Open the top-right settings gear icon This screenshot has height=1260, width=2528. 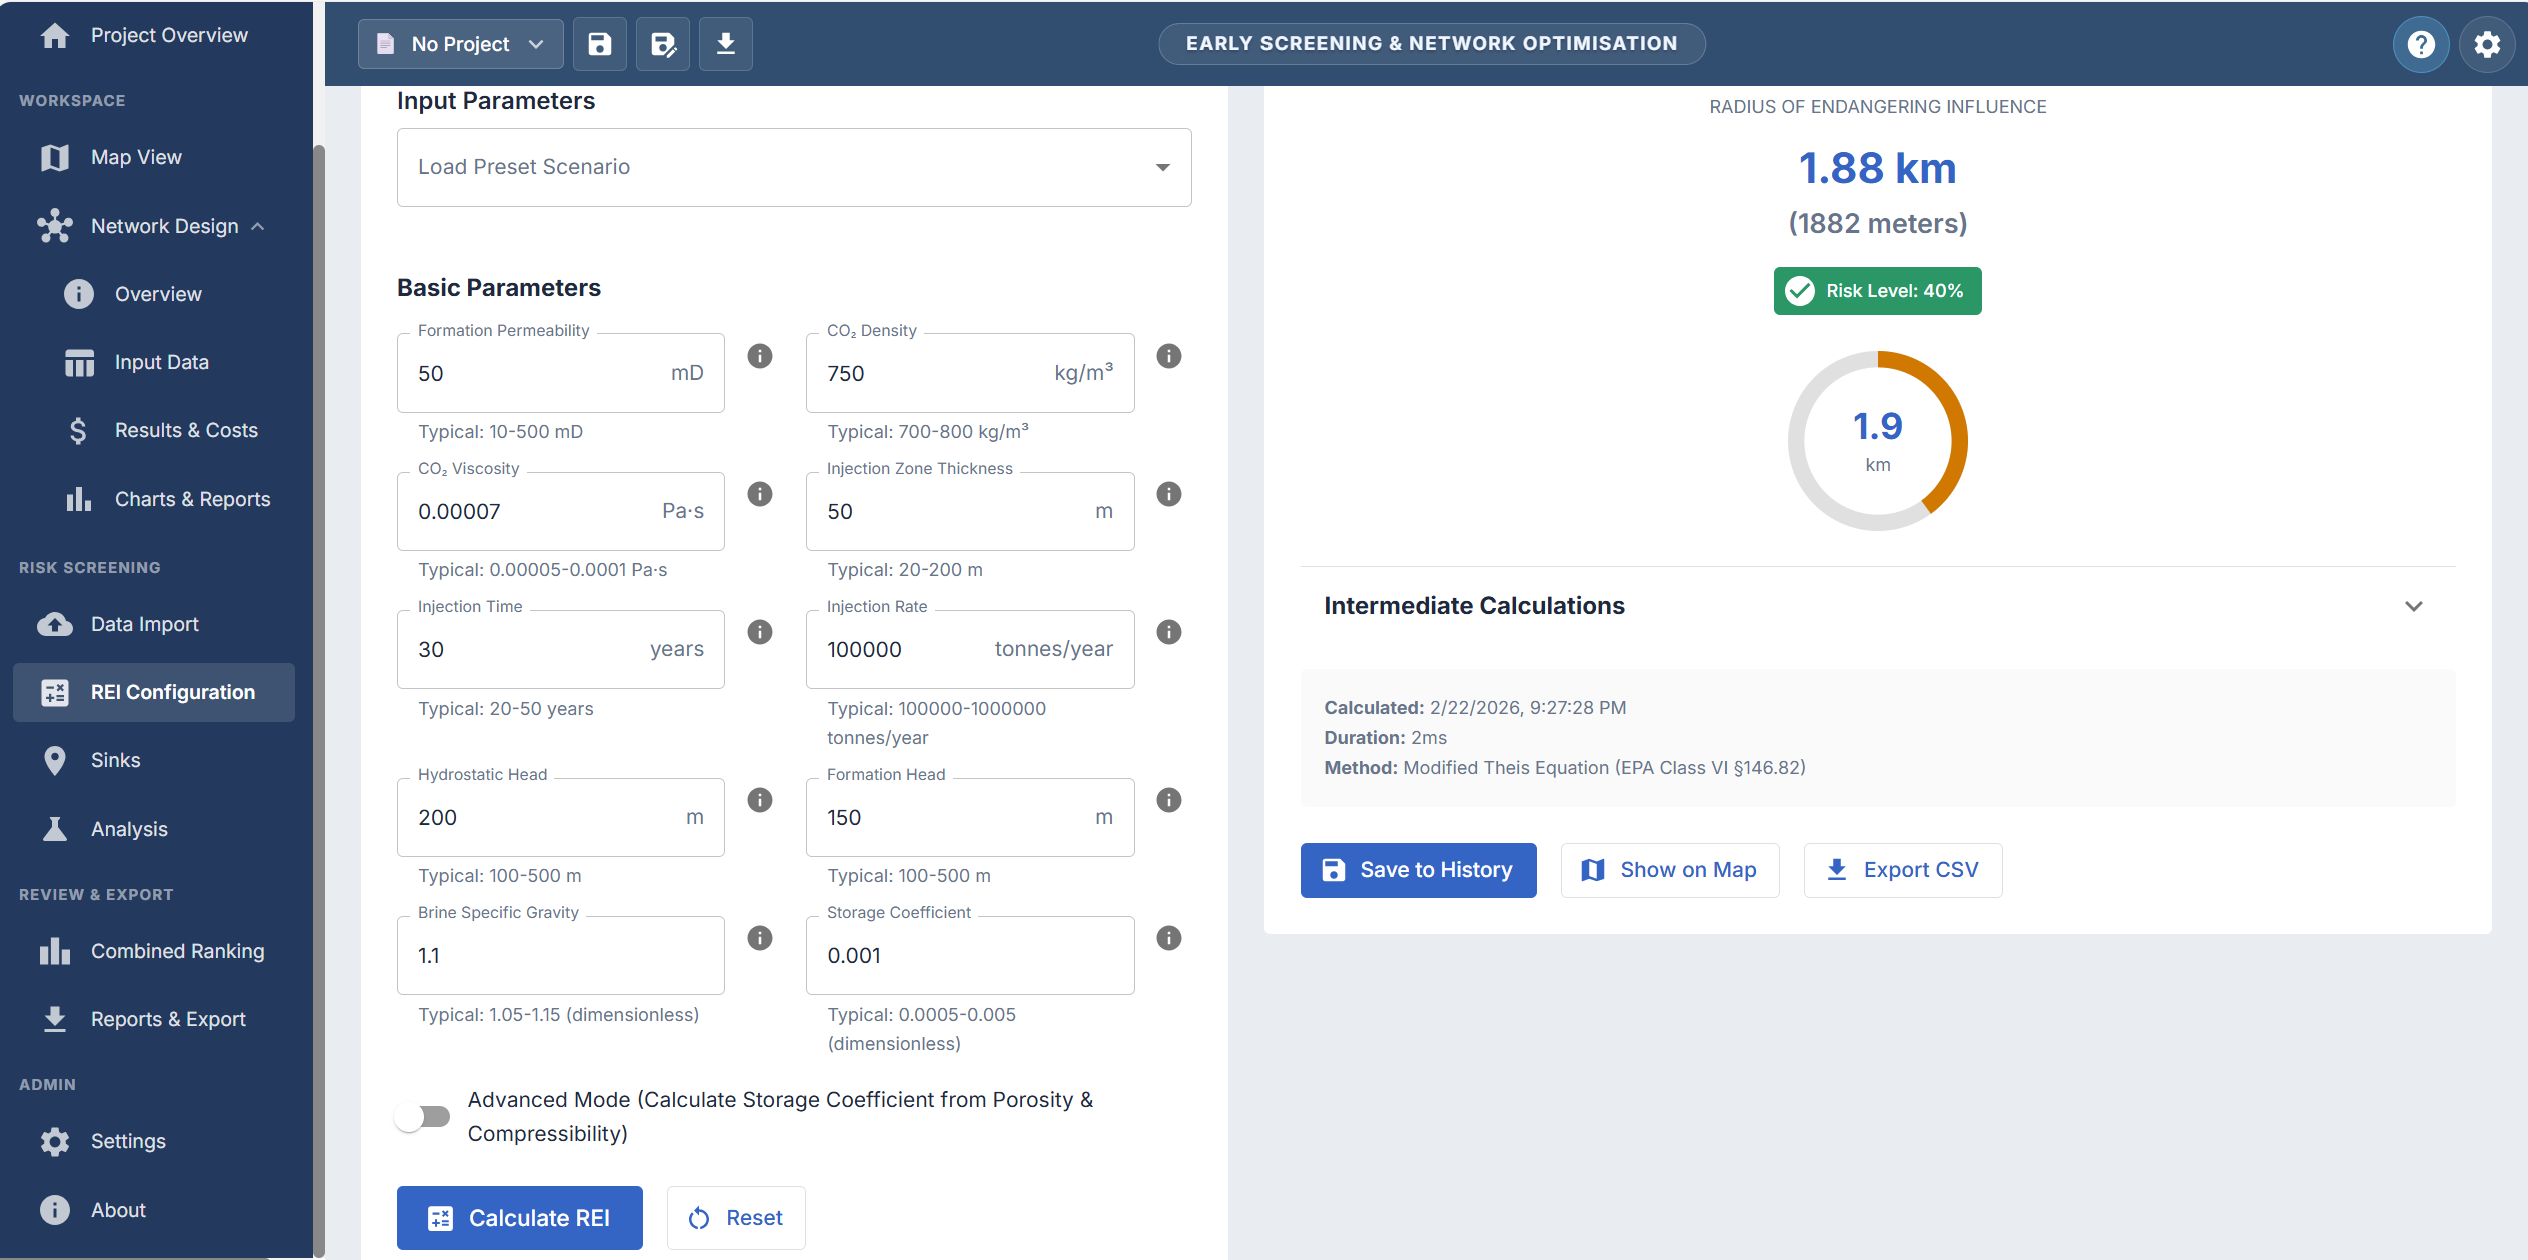[x=2487, y=44]
